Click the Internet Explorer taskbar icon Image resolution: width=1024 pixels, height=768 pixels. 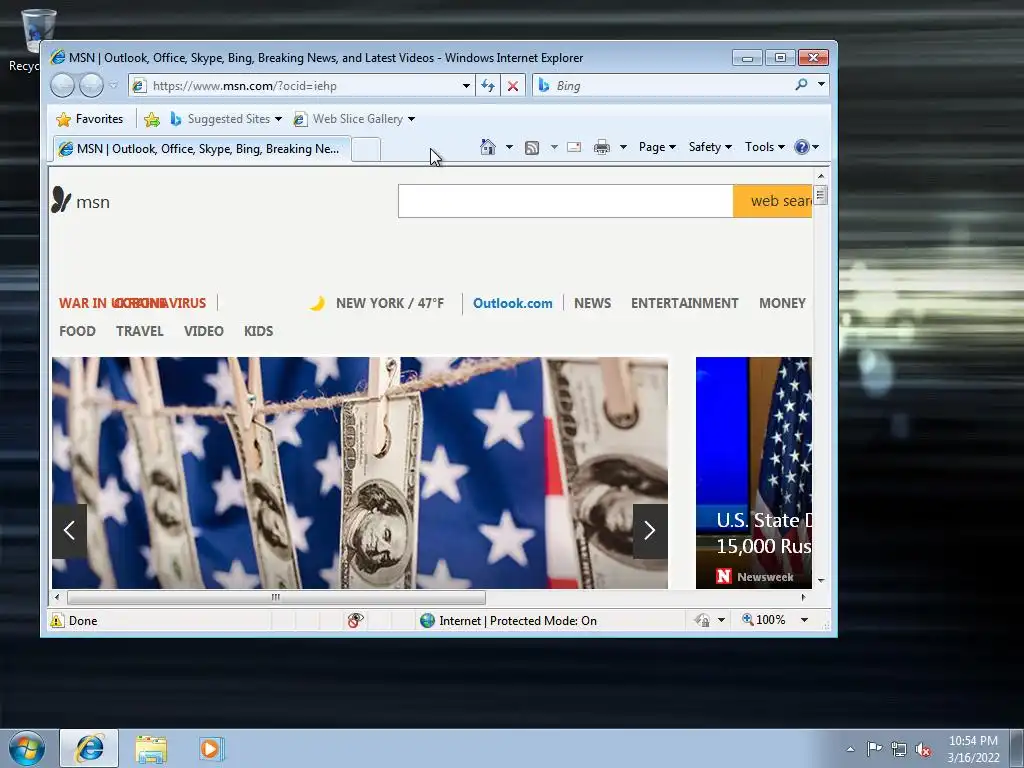coord(89,748)
